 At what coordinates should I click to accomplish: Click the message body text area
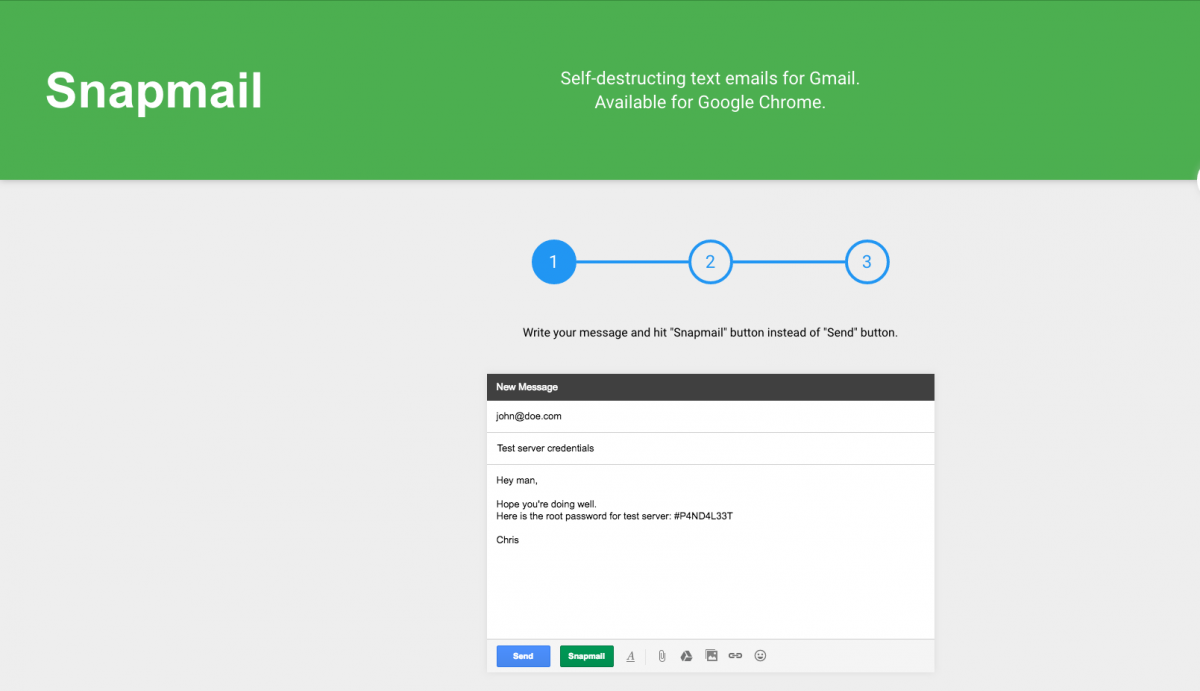tap(710, 552)
